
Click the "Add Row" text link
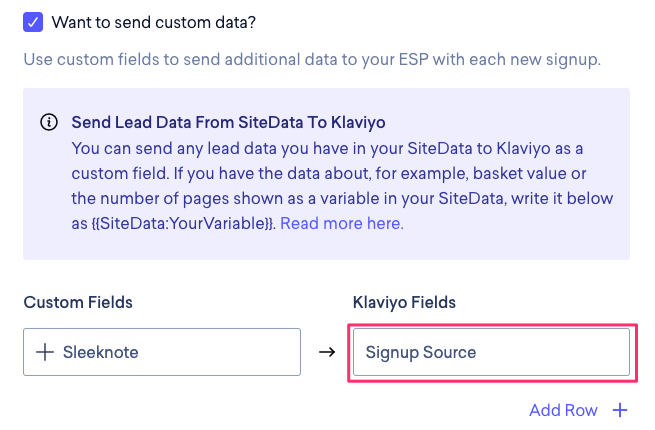[563, 410]
